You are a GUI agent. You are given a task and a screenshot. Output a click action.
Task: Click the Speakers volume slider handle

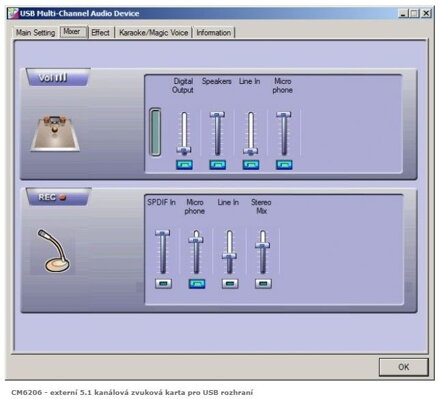click(x=217, y=115)
